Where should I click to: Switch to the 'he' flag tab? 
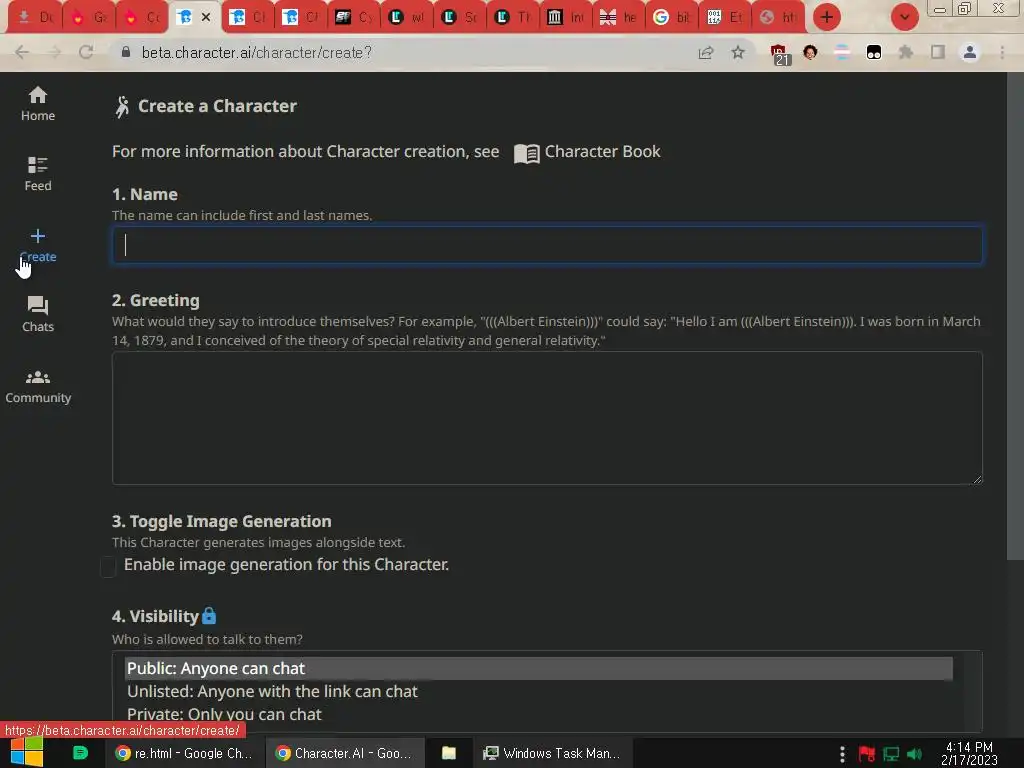coord(620,18)
